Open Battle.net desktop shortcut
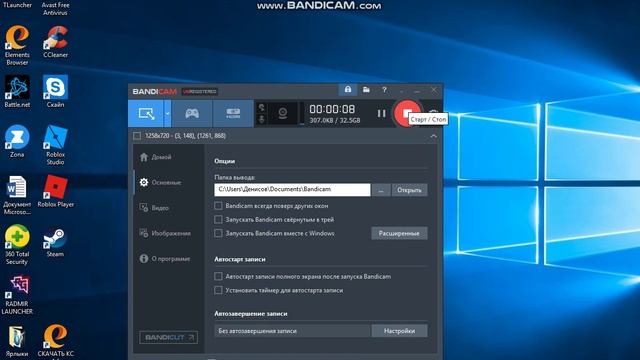The width and height of the screenshot is (640, 360). (17, 91)
